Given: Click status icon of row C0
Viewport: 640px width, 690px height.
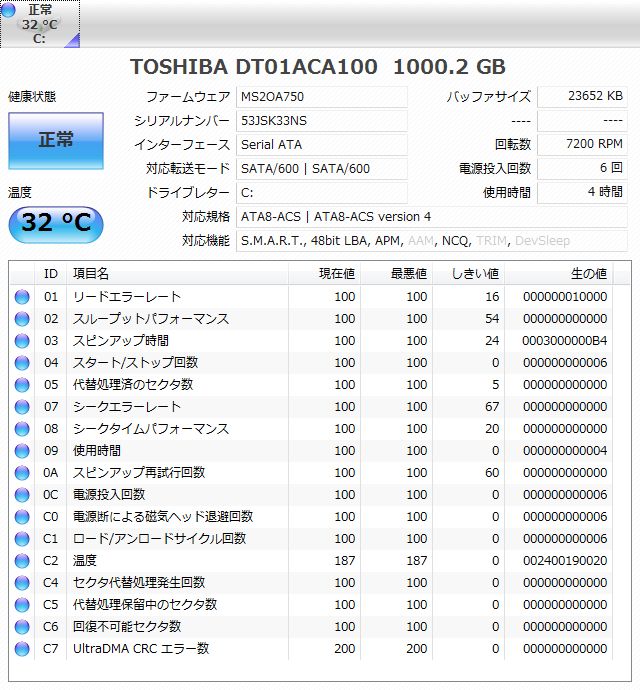Looking at the screenshot, I should [x=22, y=517].
